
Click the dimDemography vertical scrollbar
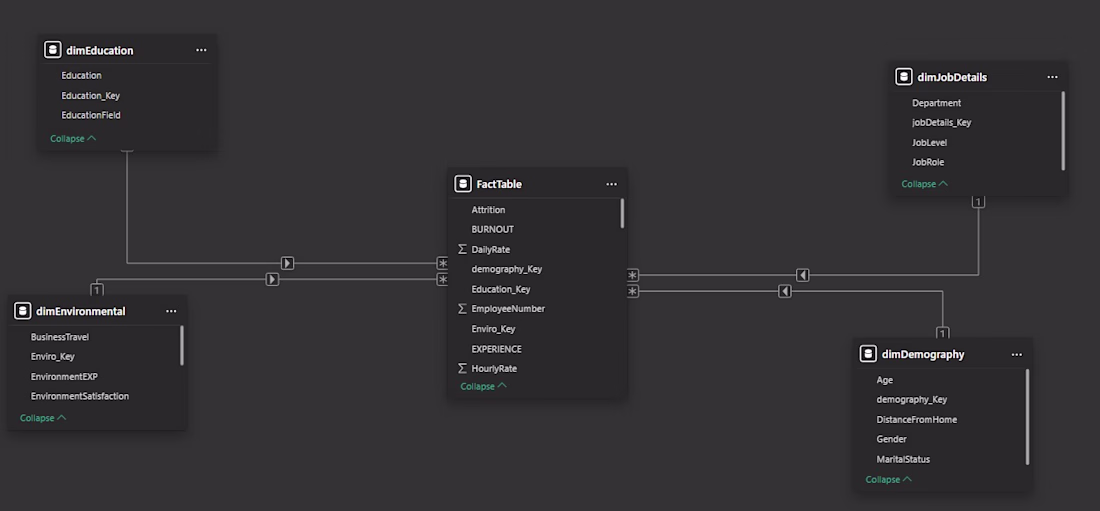[1028, 417]
